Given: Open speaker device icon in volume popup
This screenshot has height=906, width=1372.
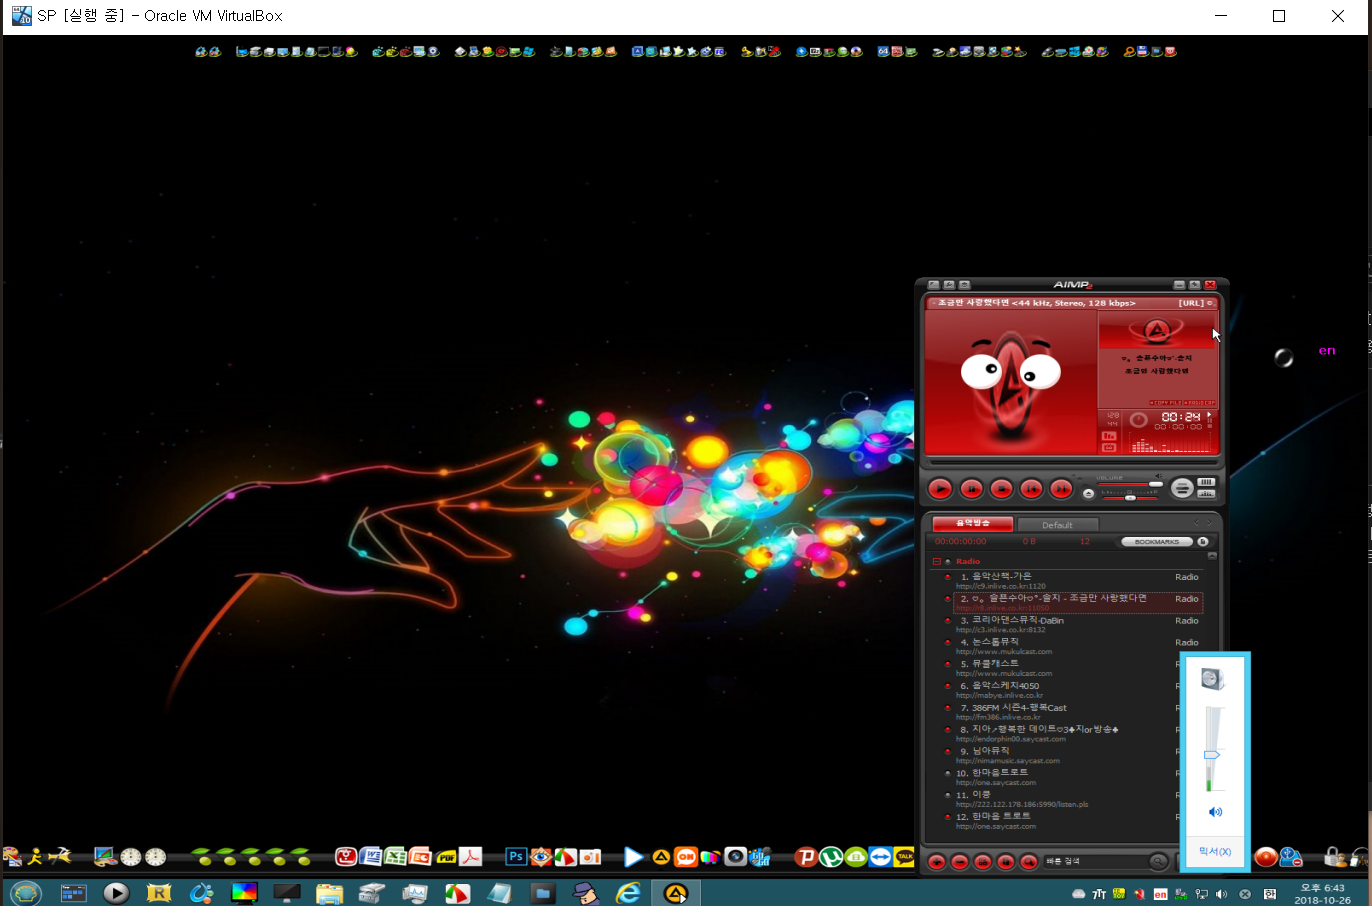Looking at the screenshot, I should tap(1213, 679).
